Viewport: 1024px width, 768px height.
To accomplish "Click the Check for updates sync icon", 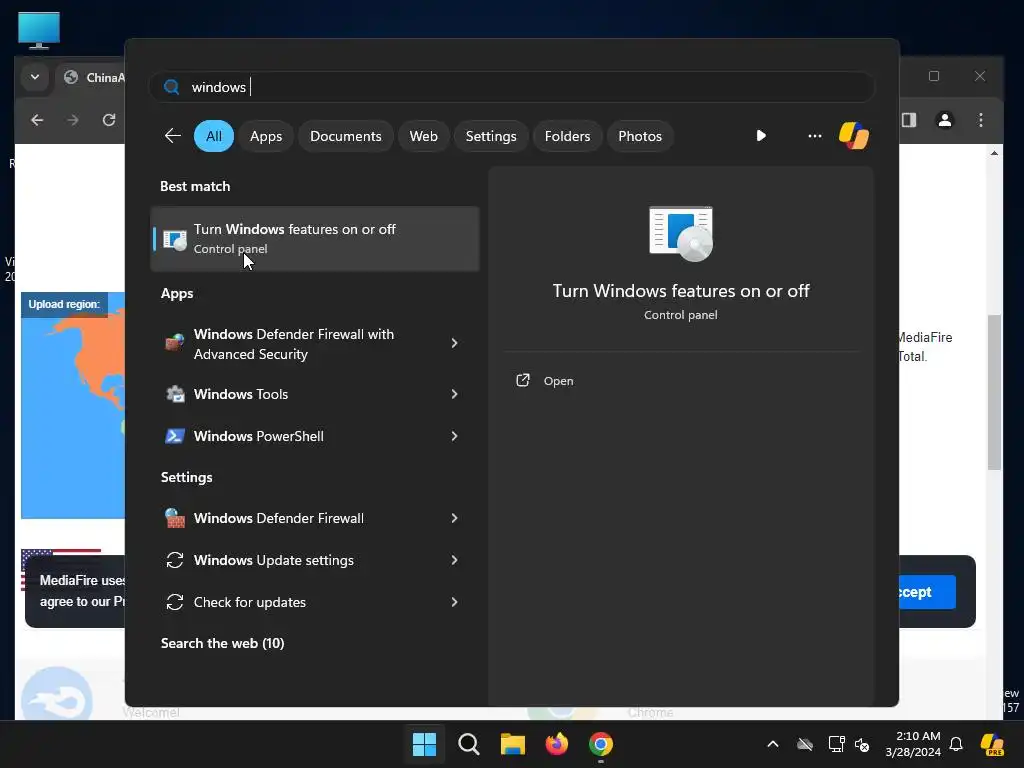I will (x=174, y=601).
